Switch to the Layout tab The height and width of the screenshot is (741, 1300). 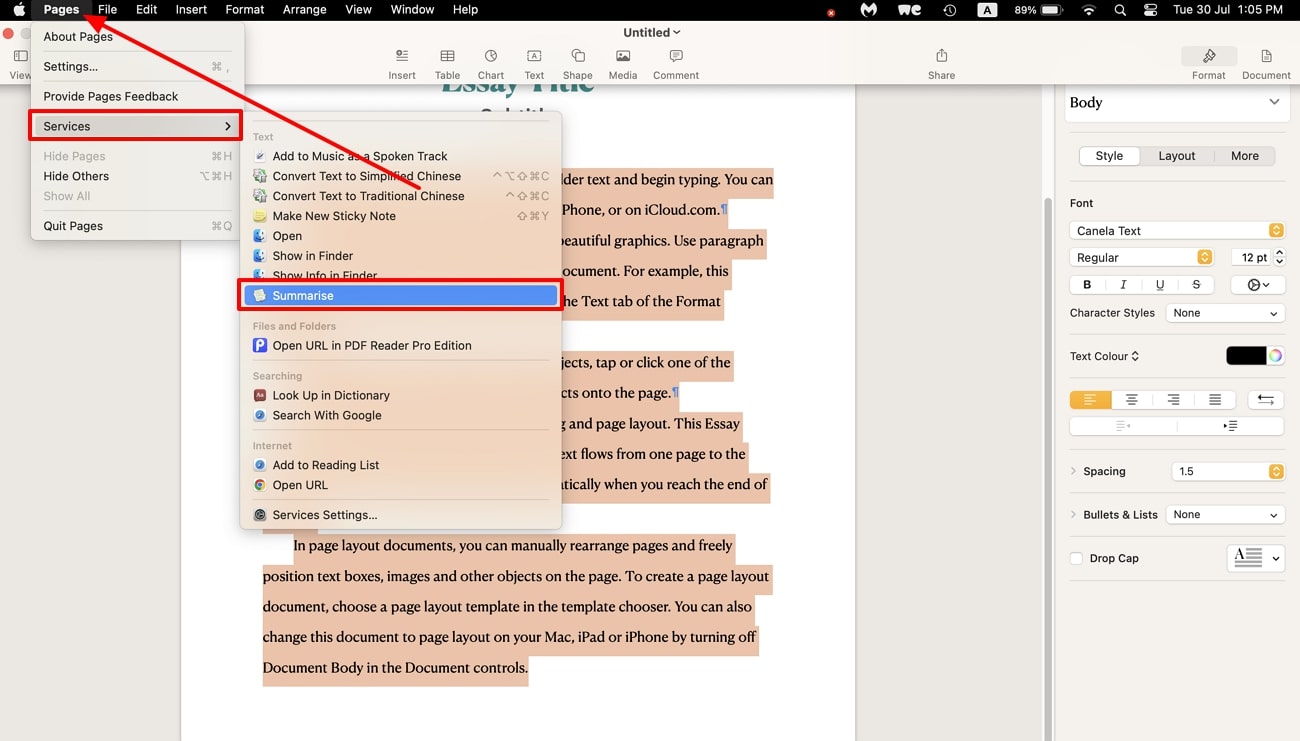[x=1177, y=156]
